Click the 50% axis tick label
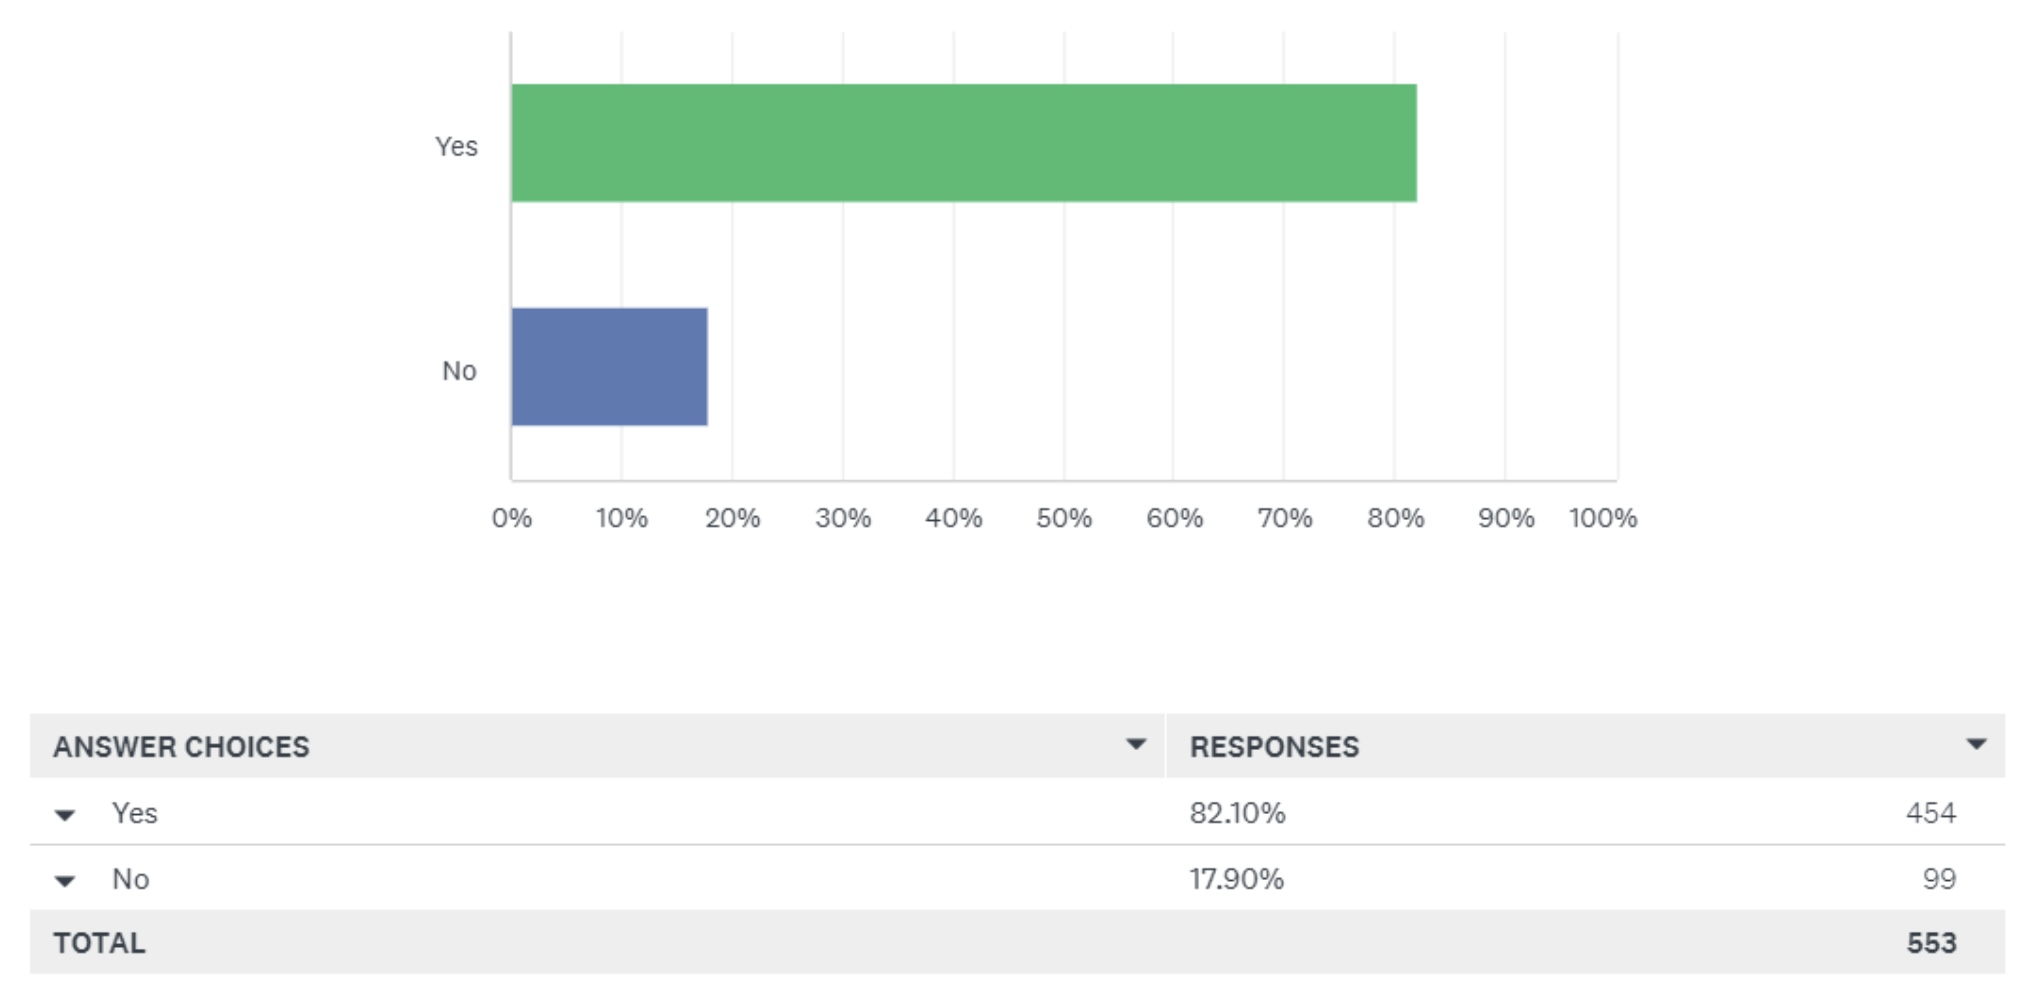The width and height of the screenshot is (2043, 996). click(x=1063, y=518)
